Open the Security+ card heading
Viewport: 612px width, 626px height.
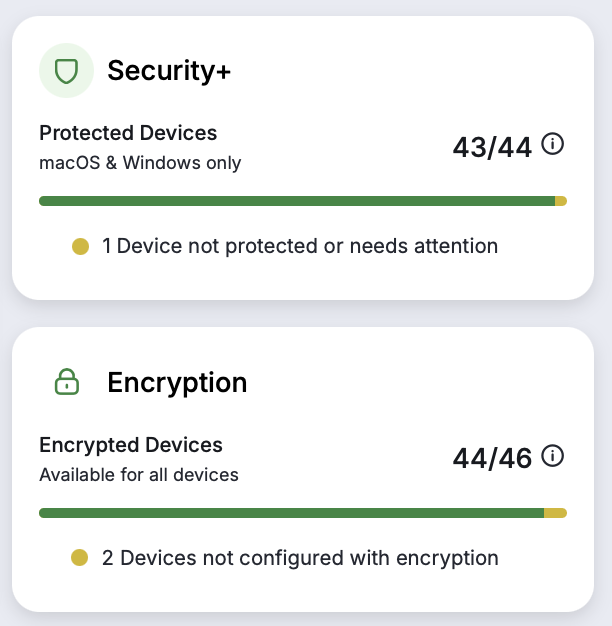pyautogui.click(x=170, y=70)
